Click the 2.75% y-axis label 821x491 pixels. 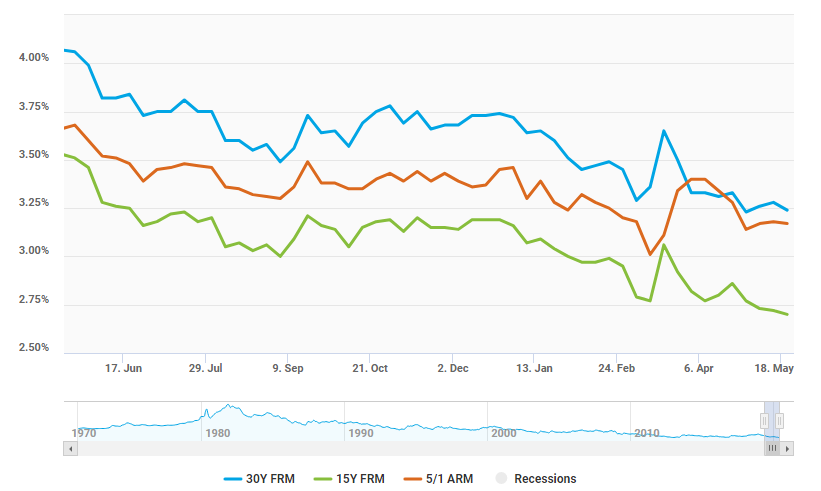(x=34, y=299)
